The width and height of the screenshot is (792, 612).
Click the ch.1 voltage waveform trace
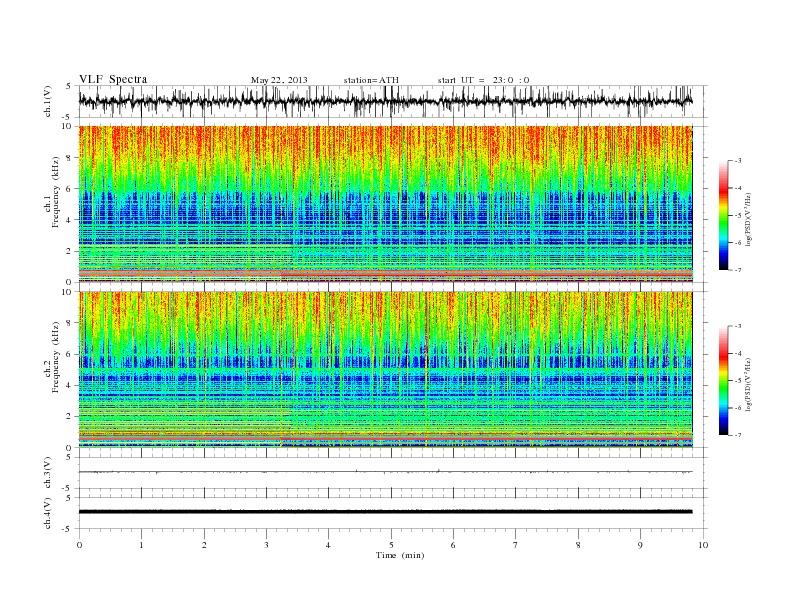[385, 101]
